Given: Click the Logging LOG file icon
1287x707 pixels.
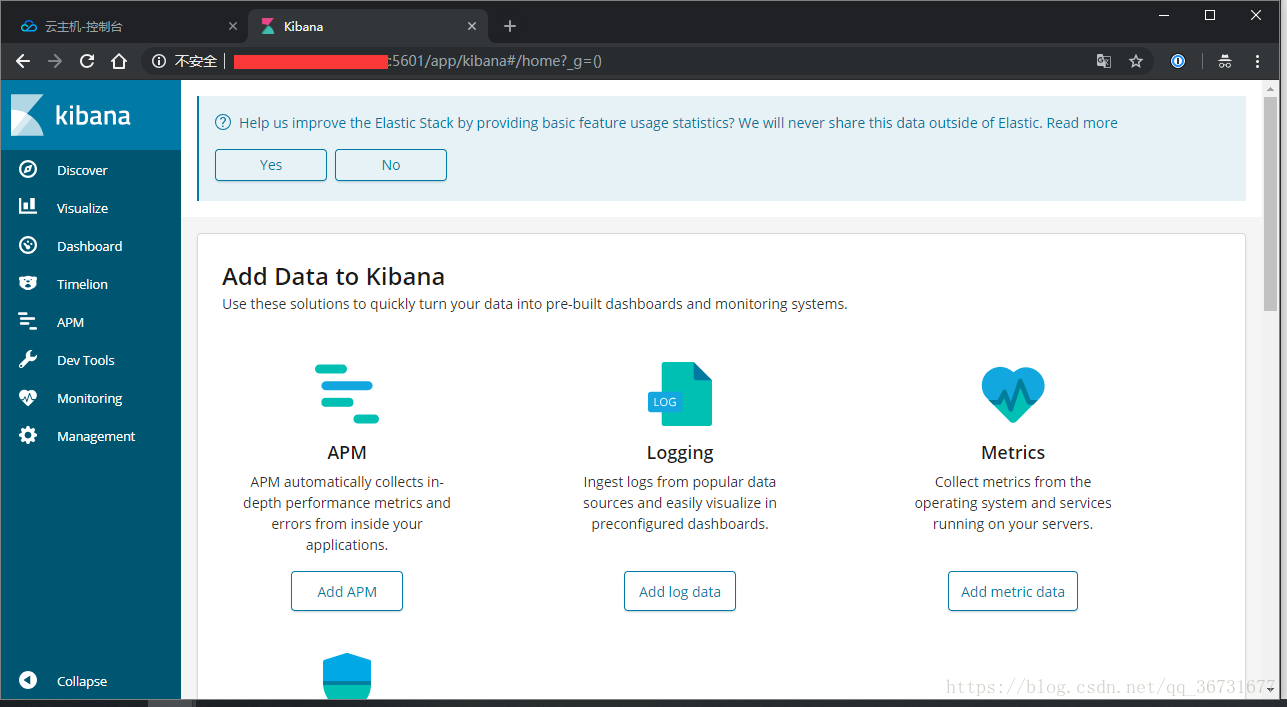Looking at the screenshot, I should (x=680, y=394).
